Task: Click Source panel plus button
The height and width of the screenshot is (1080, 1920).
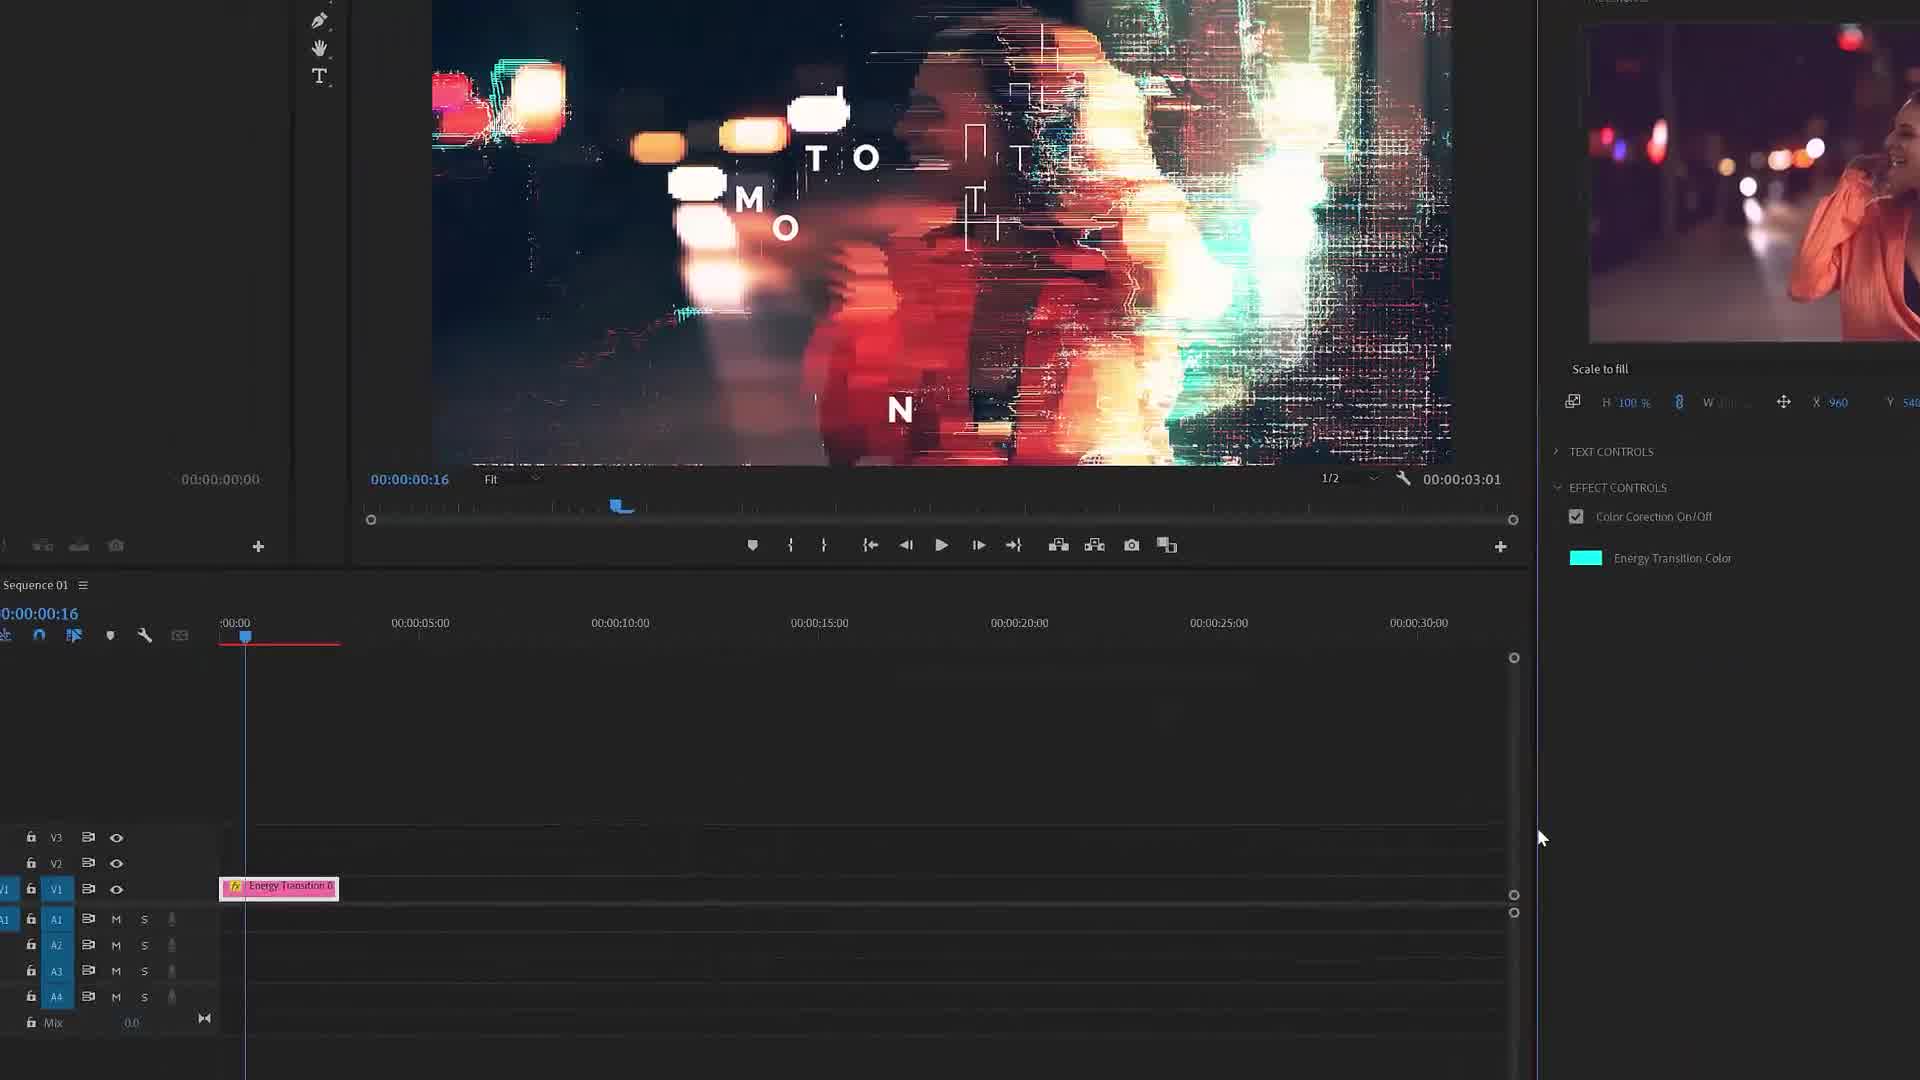Action: (x=258, y=546)
